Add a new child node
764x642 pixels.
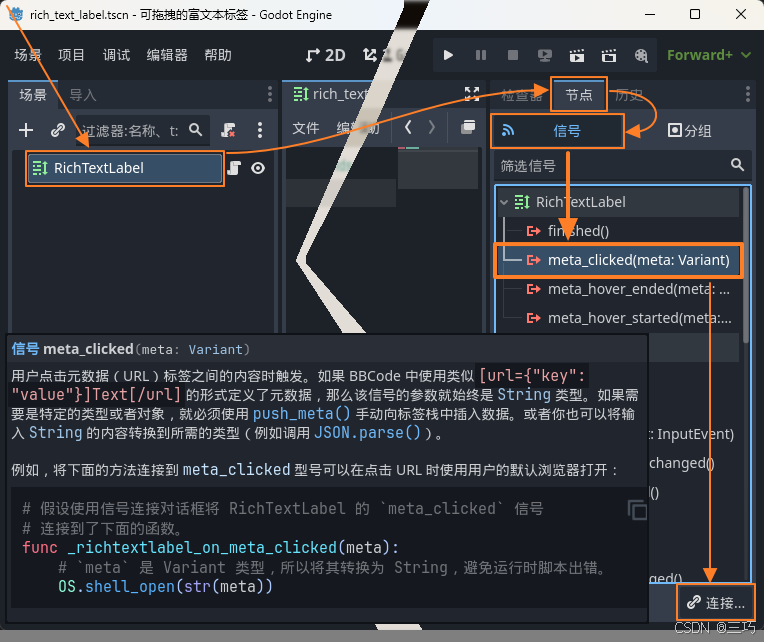tap(26, 130)
